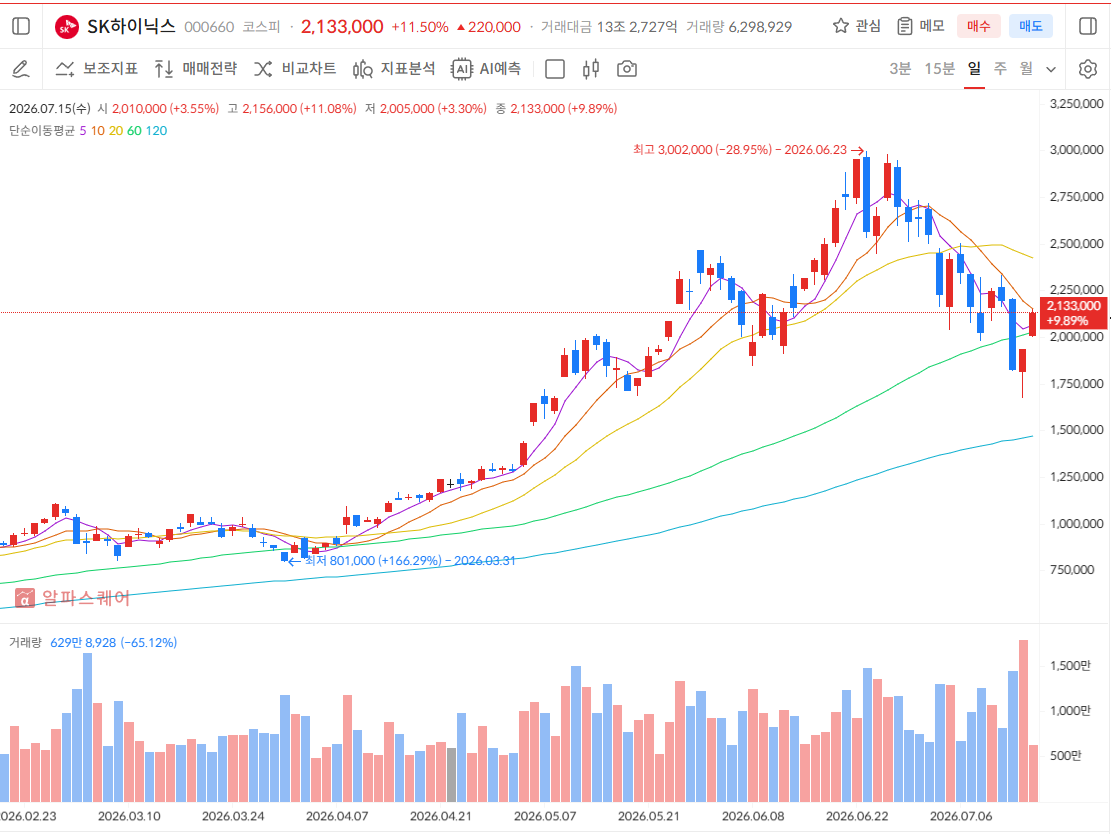
Task: Select the 120-day moving average
Action: (x=157, y=130)
